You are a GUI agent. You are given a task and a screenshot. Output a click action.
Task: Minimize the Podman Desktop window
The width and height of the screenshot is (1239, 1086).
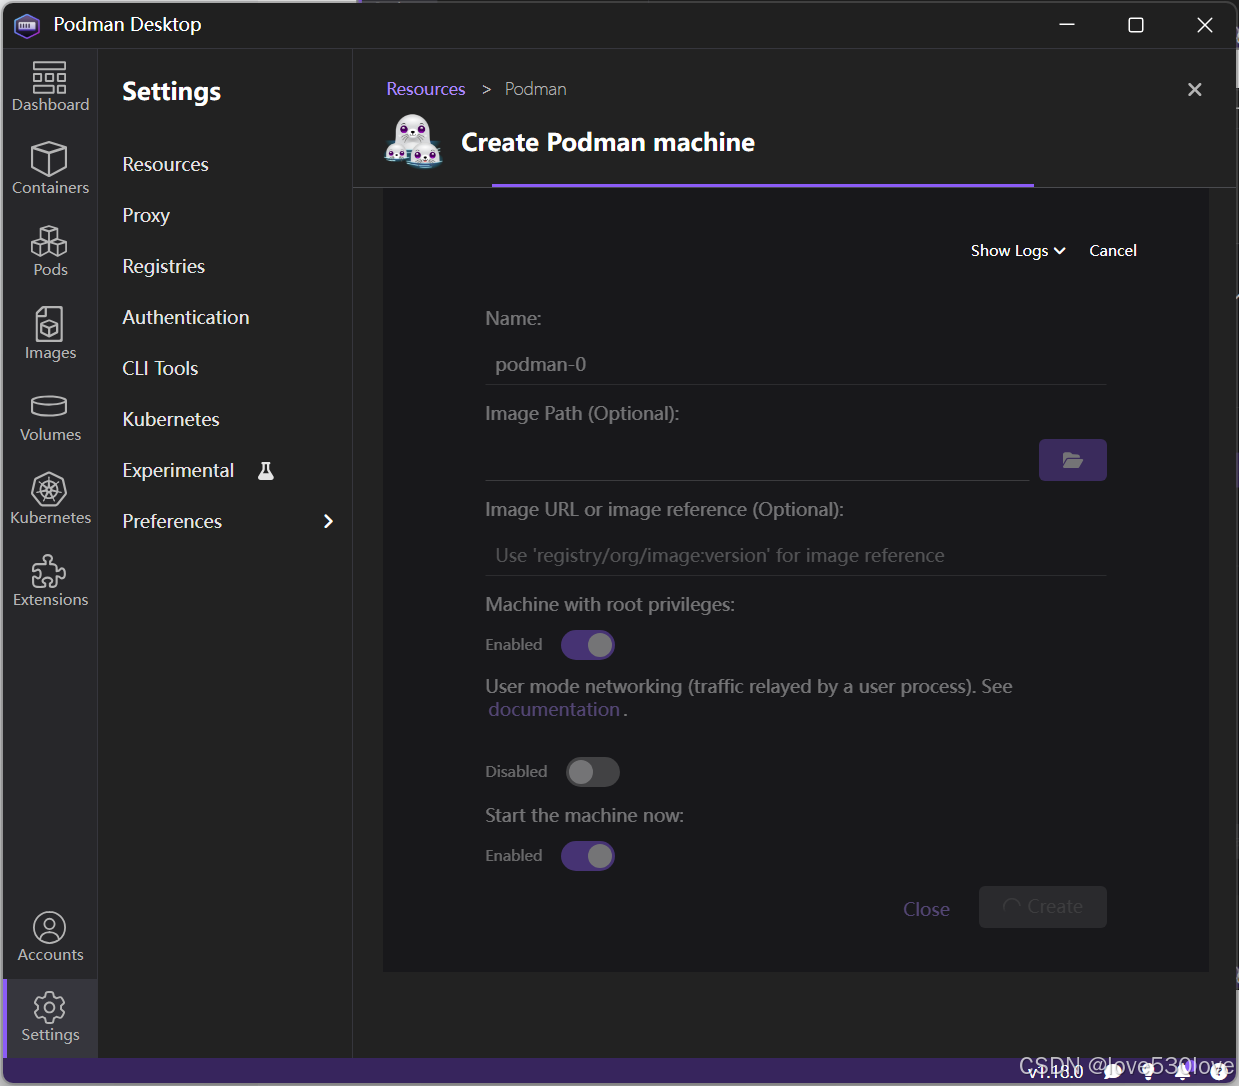coord(1067,25)
